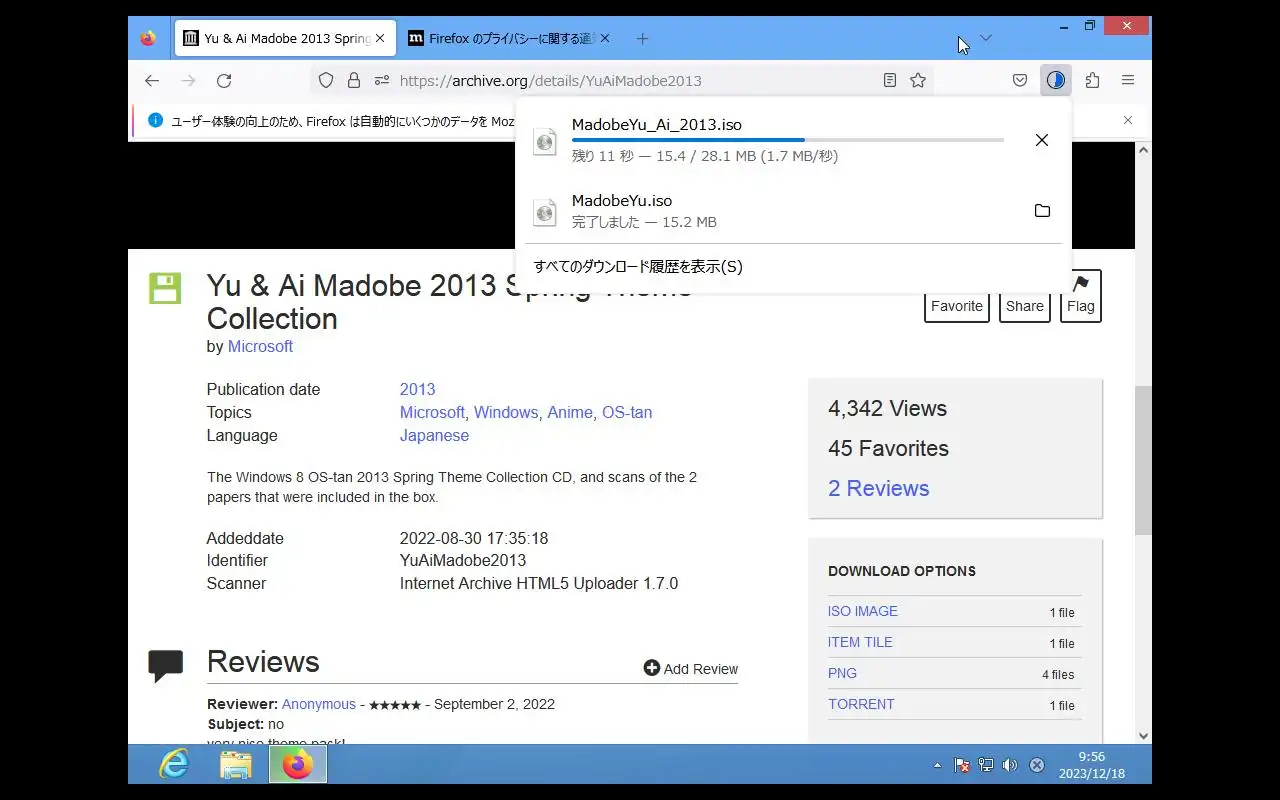
Task: Close the Yu & Ai Madobe tab
Action: click(379, 39)
